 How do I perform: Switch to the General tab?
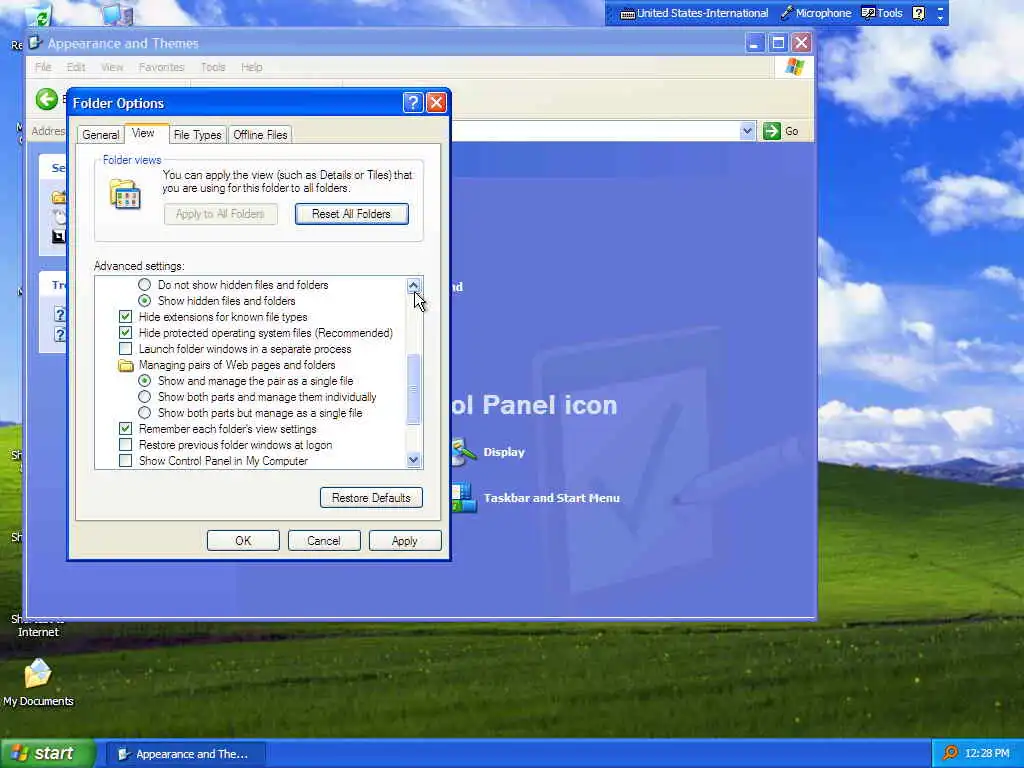click(101, 135)
